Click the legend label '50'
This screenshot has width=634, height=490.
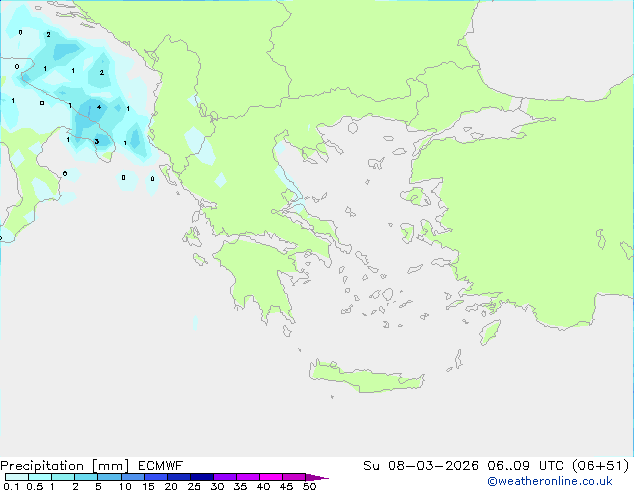point(310,486)
